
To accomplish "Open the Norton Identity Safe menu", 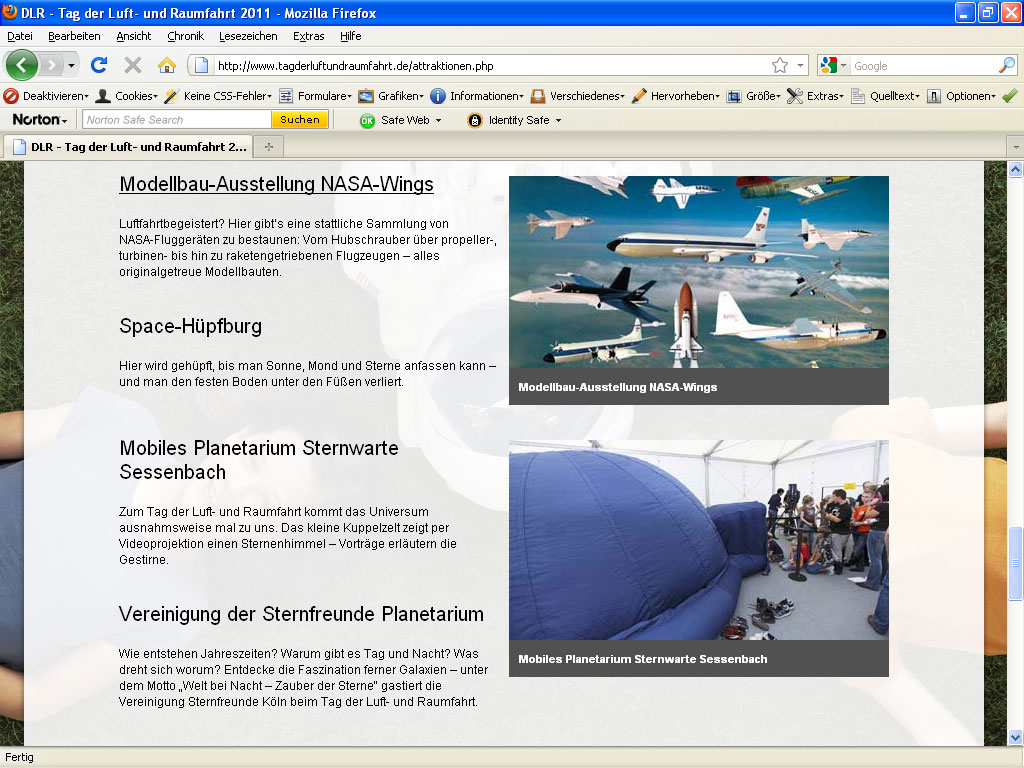I will click(x=514, y=120).
